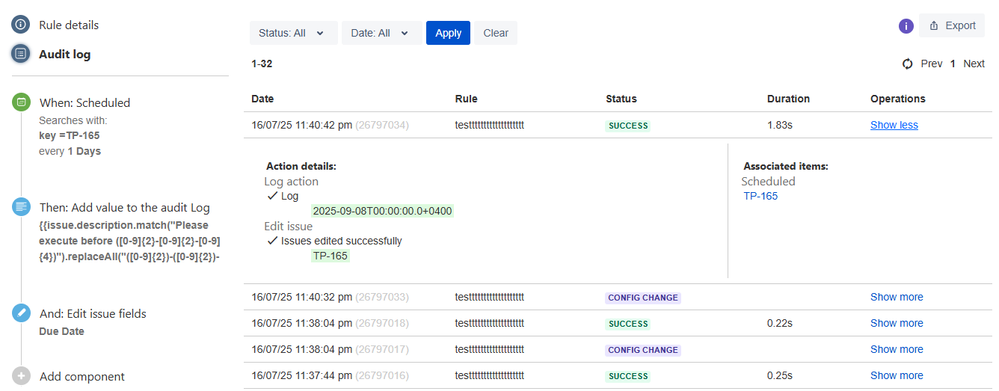Click the SUCCESS badge for 11:40:42 pm
Screen dimensions: 999x391
tap(628, 126)
